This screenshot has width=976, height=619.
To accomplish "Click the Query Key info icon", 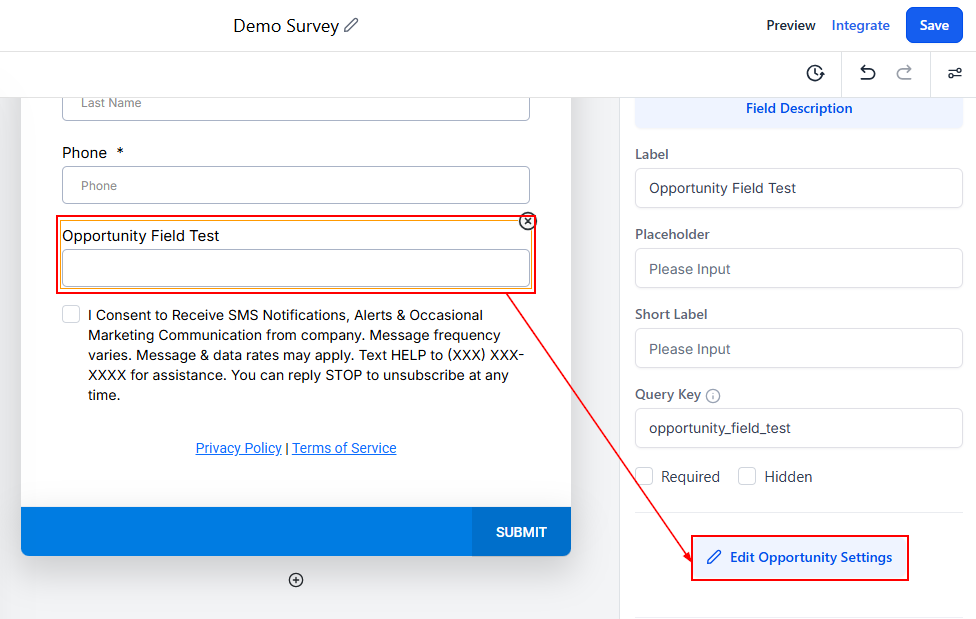I will [x=713, y=395].
